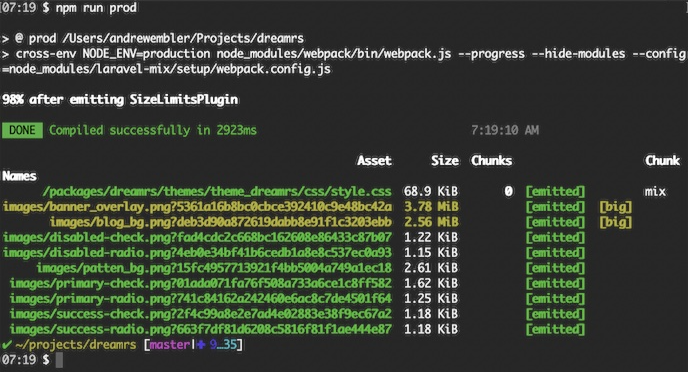The height and width of the screenshot is (372, 688).
Task: Click the '~/projects/dreamrs' prompt path
Action: [x=76, y=345]
